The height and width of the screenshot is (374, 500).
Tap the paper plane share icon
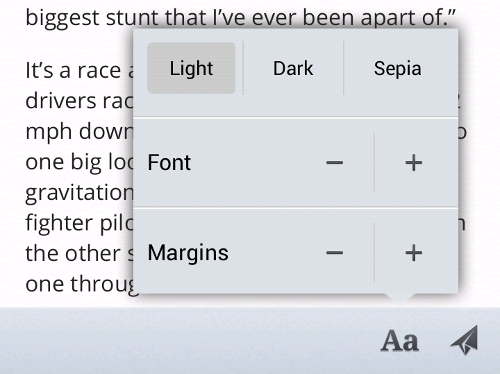tap(464, 340)
